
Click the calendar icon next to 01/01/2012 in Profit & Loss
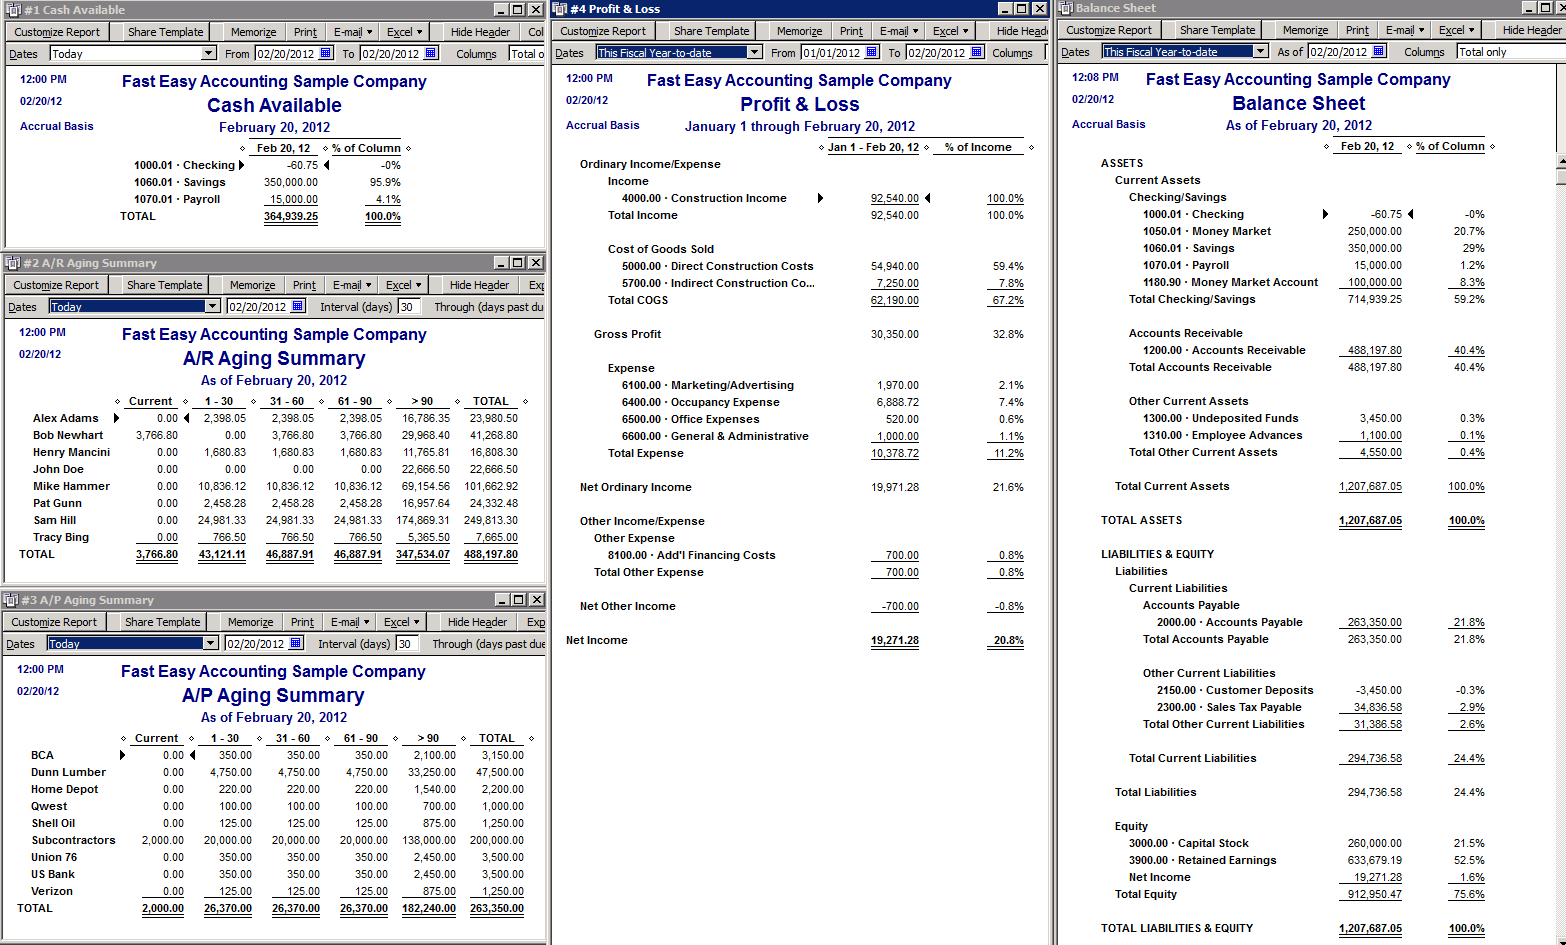874,53
